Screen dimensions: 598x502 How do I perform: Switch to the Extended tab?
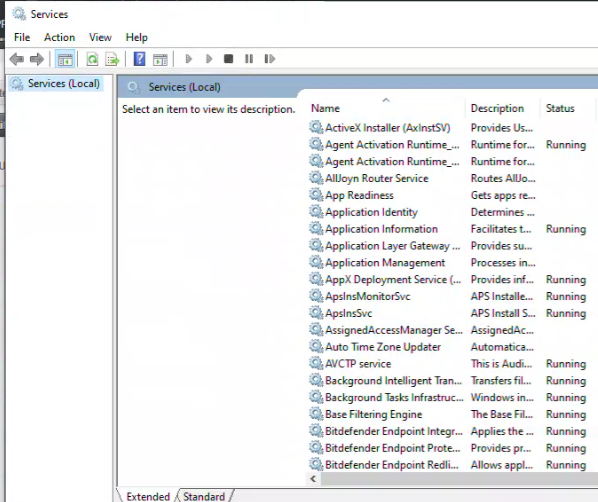(x=148, y=496)
